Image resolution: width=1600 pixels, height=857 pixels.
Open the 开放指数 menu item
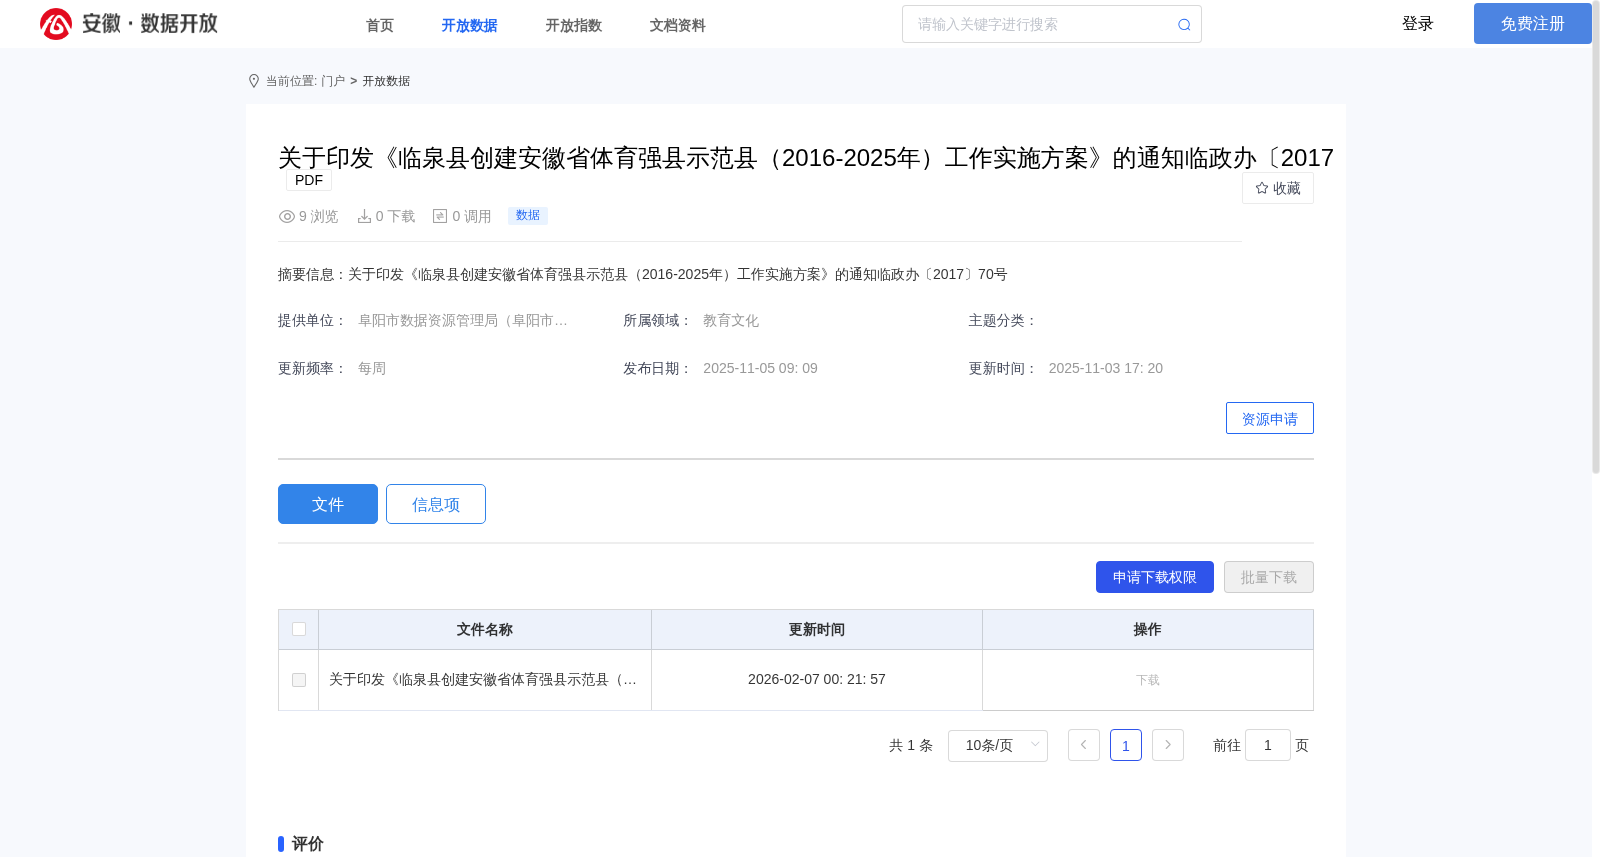click(x=573, y=25)
